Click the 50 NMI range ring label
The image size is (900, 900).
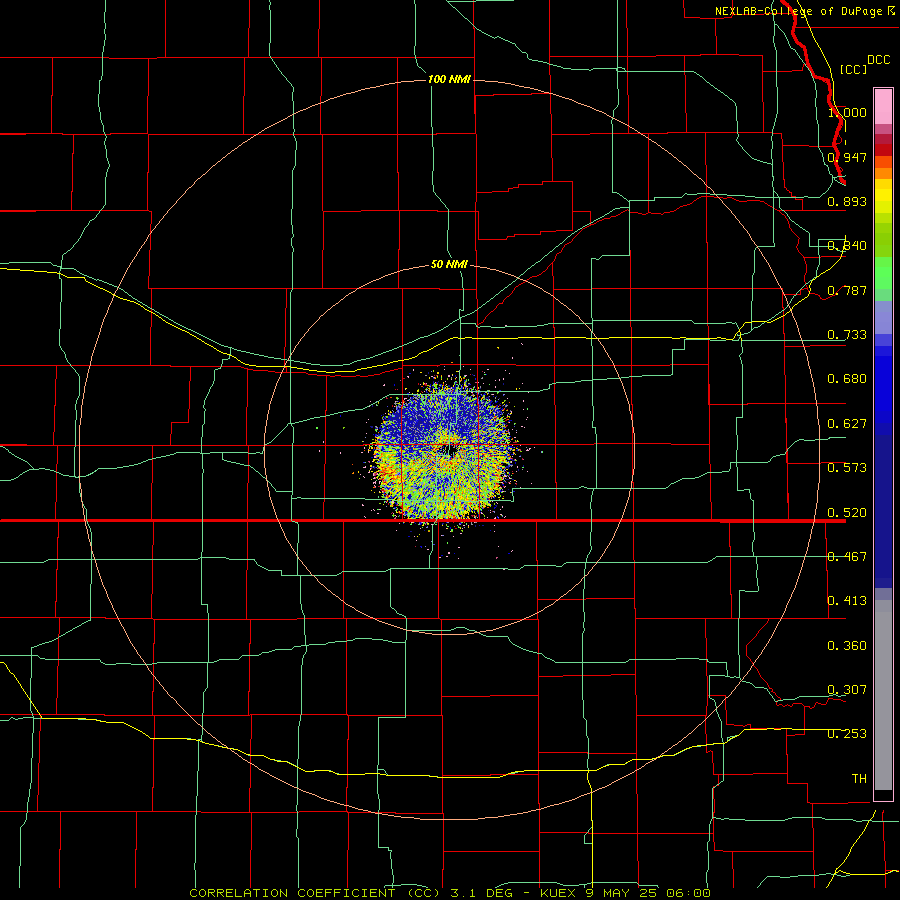click(x=449, y=264)
